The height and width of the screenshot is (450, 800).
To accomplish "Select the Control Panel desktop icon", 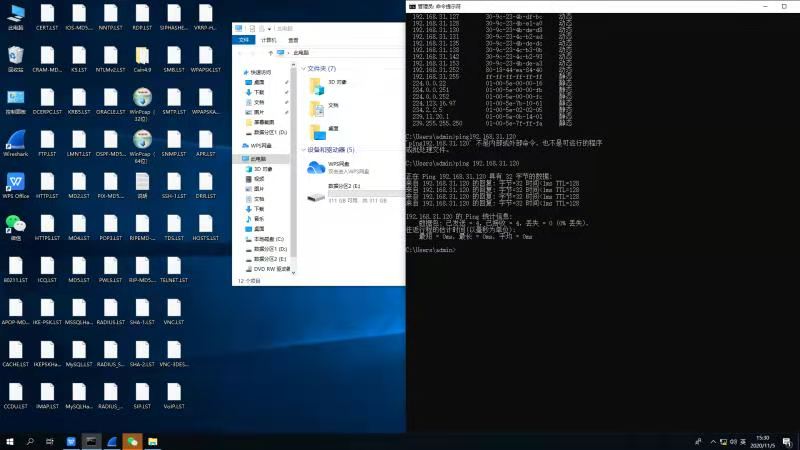I will pyautogui.click(x=15, y=101).
